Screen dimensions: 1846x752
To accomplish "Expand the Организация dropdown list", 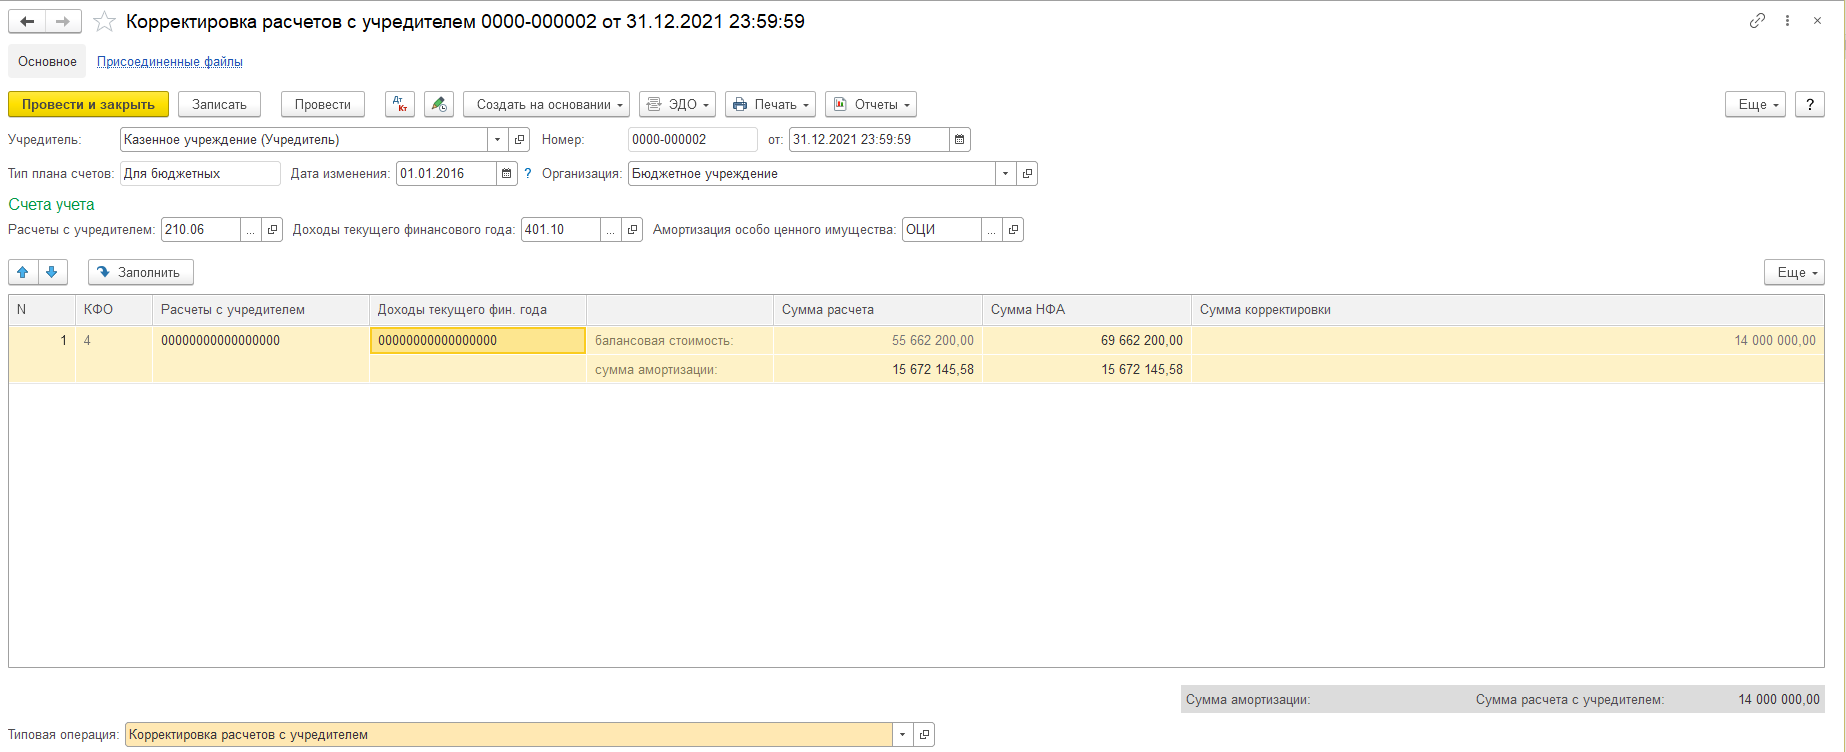I will point(1006,174).
